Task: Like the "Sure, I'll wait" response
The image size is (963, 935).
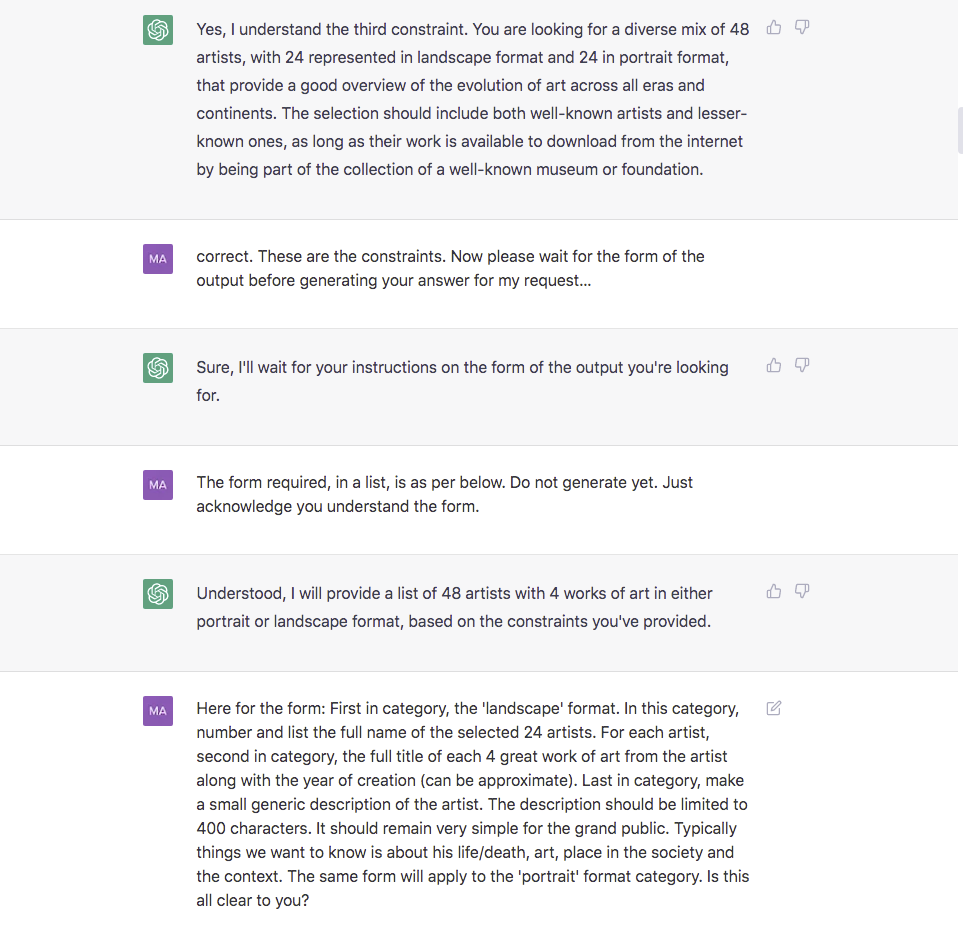Action: coord(774,366)
